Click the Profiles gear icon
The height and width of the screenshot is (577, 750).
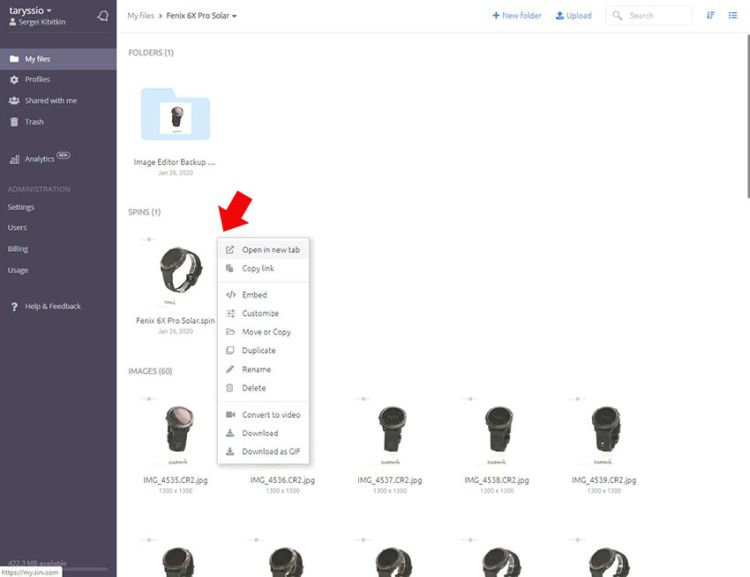[x=14, y=79]
